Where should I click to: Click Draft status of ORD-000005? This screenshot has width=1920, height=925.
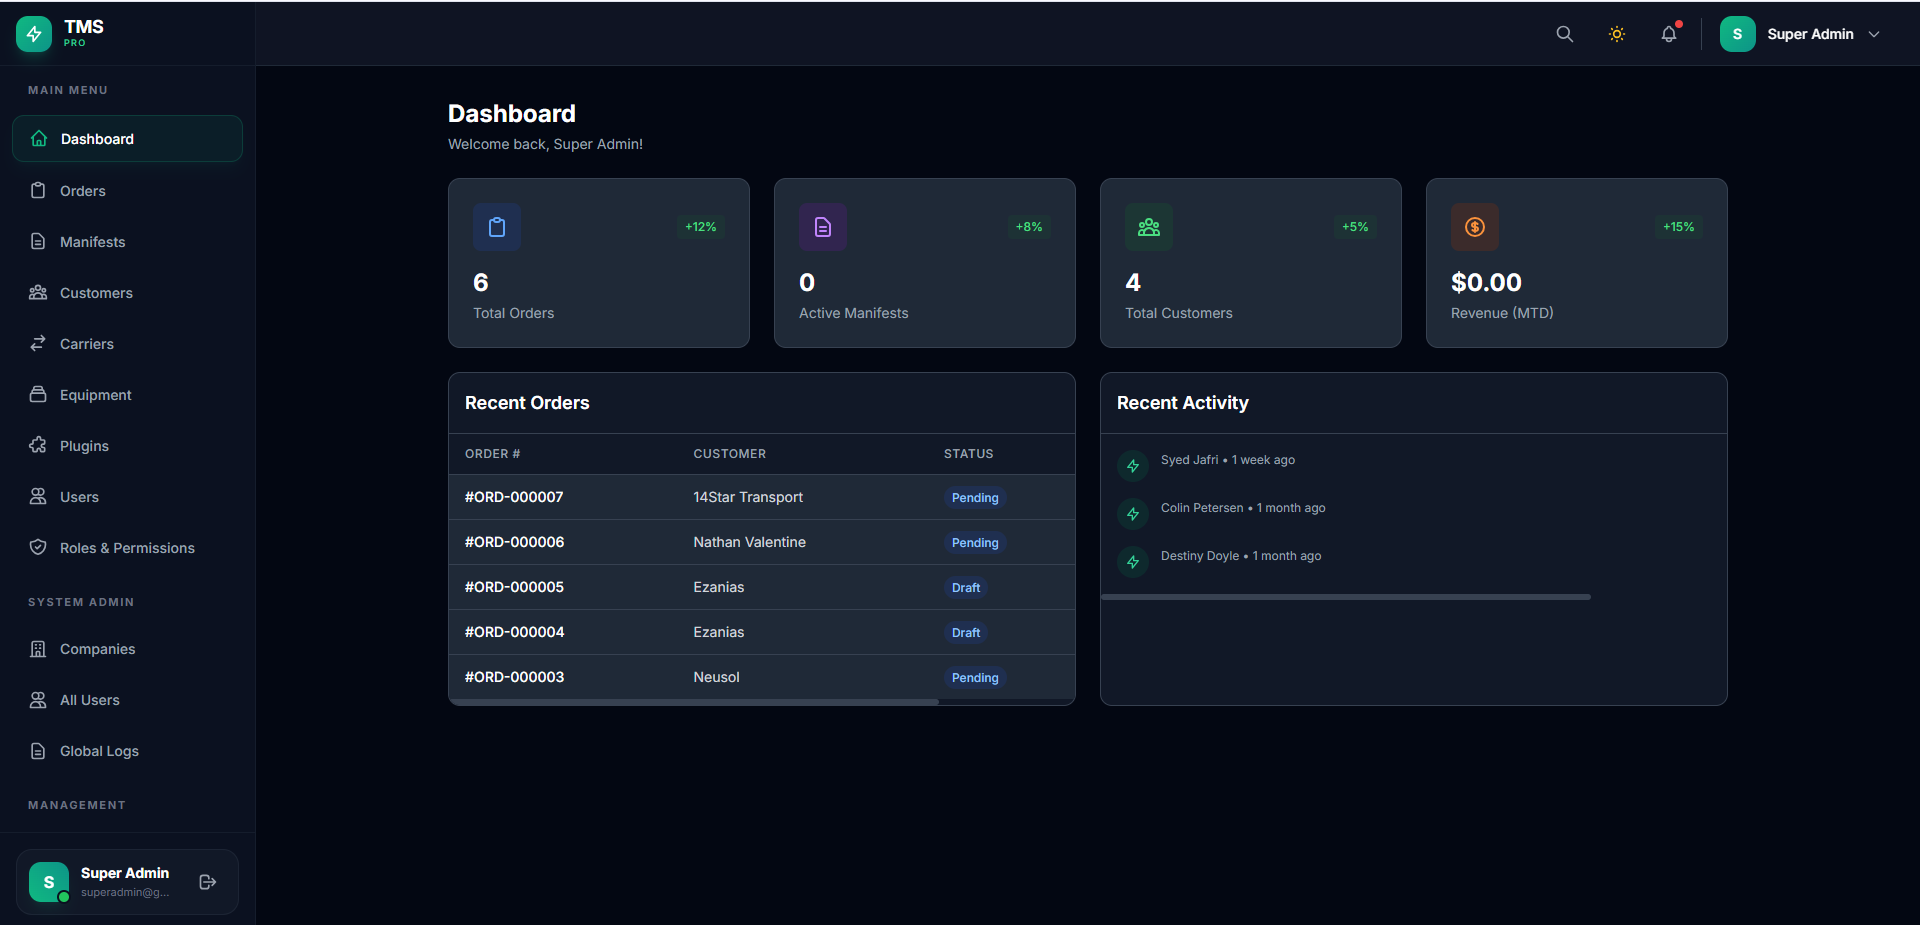(x=966, y=587)
